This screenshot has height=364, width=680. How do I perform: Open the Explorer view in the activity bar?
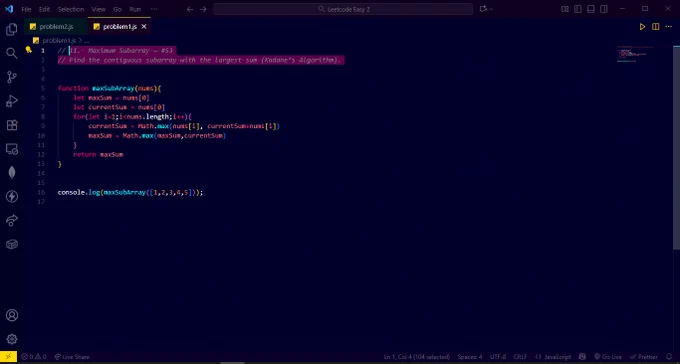tap(12, 30)
